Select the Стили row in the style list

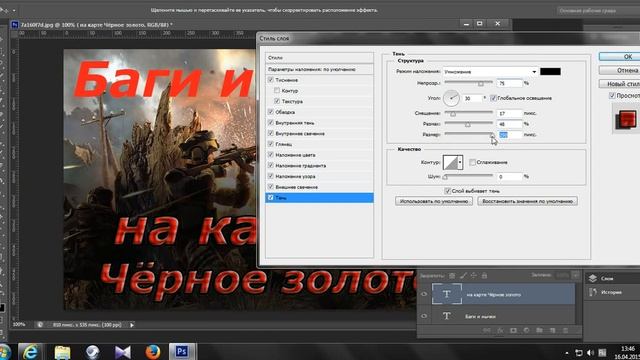[x=319, y=58]
